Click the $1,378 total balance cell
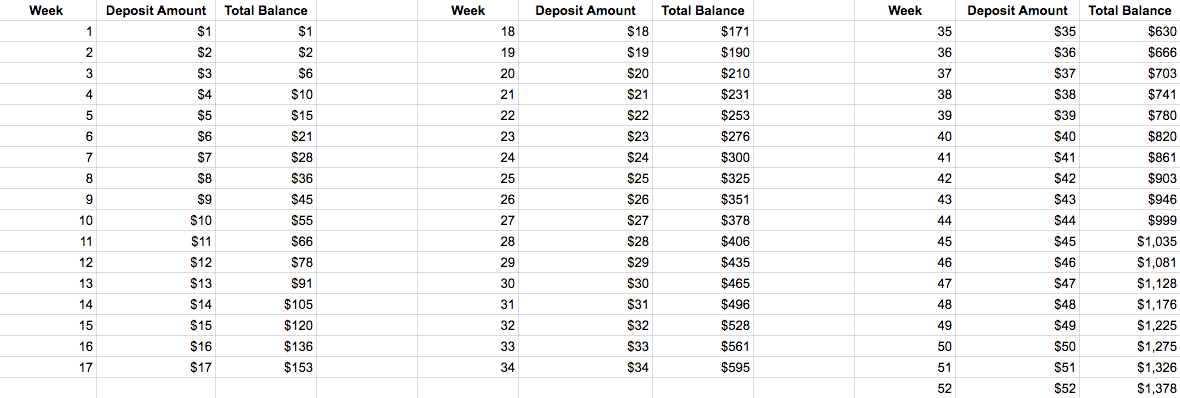The image size is (1180, 398). coord(1130,389)
